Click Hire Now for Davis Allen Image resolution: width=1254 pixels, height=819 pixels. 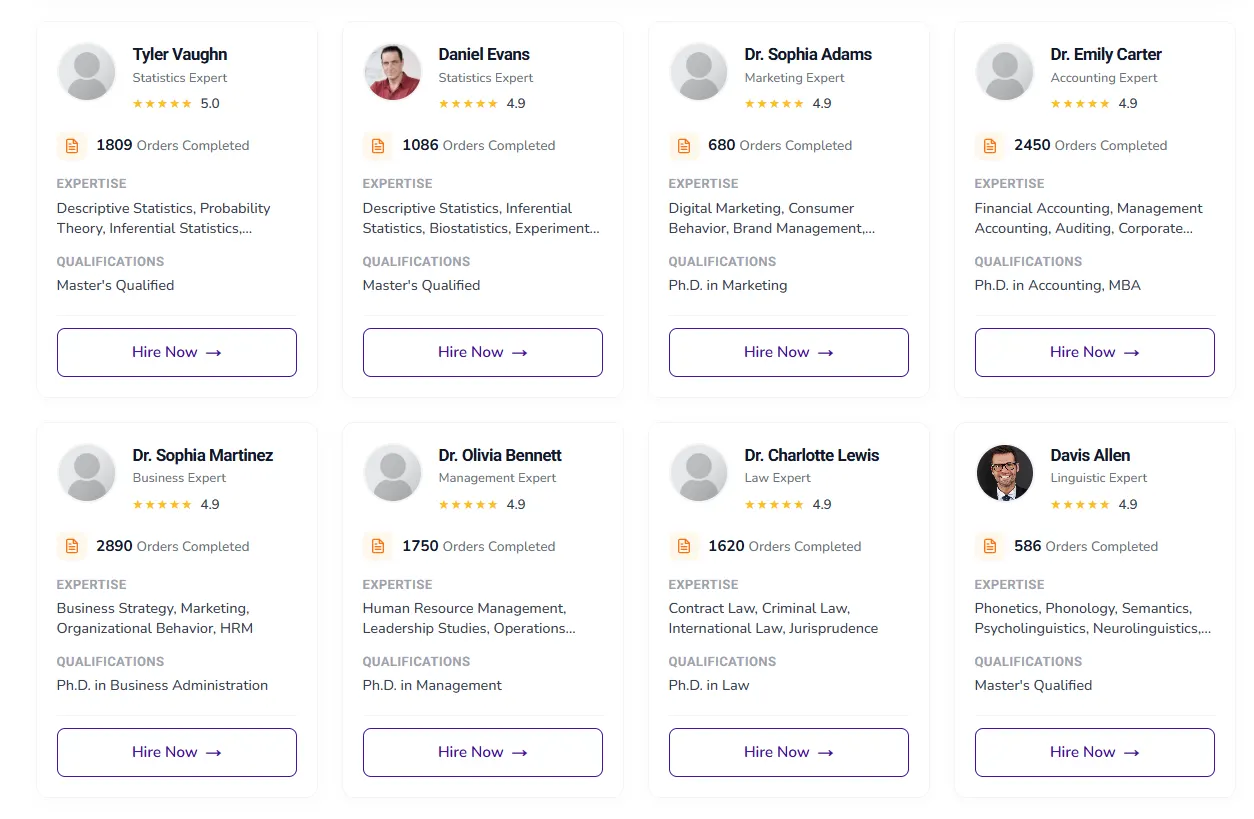(1095, 752)
